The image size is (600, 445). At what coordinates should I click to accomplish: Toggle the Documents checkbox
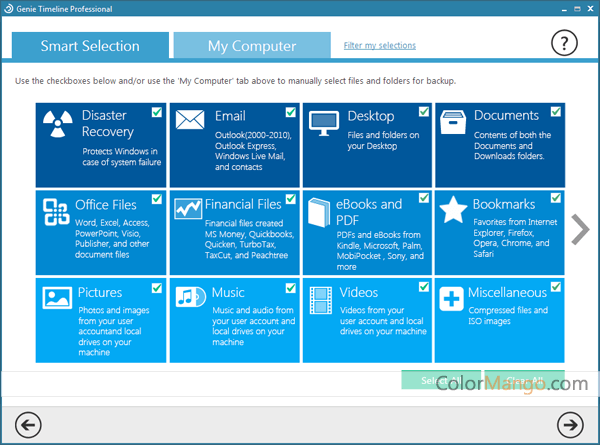[556, 111]
